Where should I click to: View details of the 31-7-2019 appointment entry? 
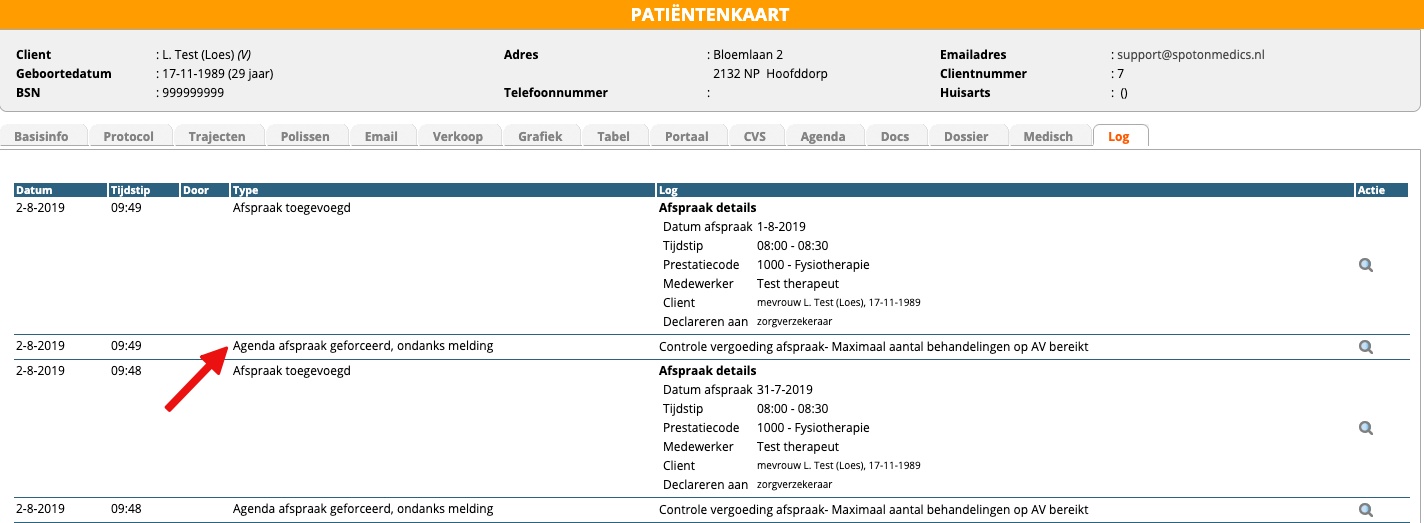click(1365, 428)
